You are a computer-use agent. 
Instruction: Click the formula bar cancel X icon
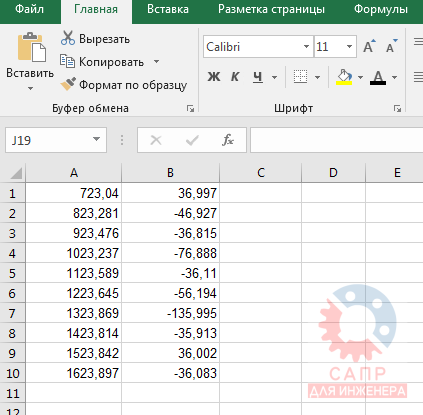156,140
